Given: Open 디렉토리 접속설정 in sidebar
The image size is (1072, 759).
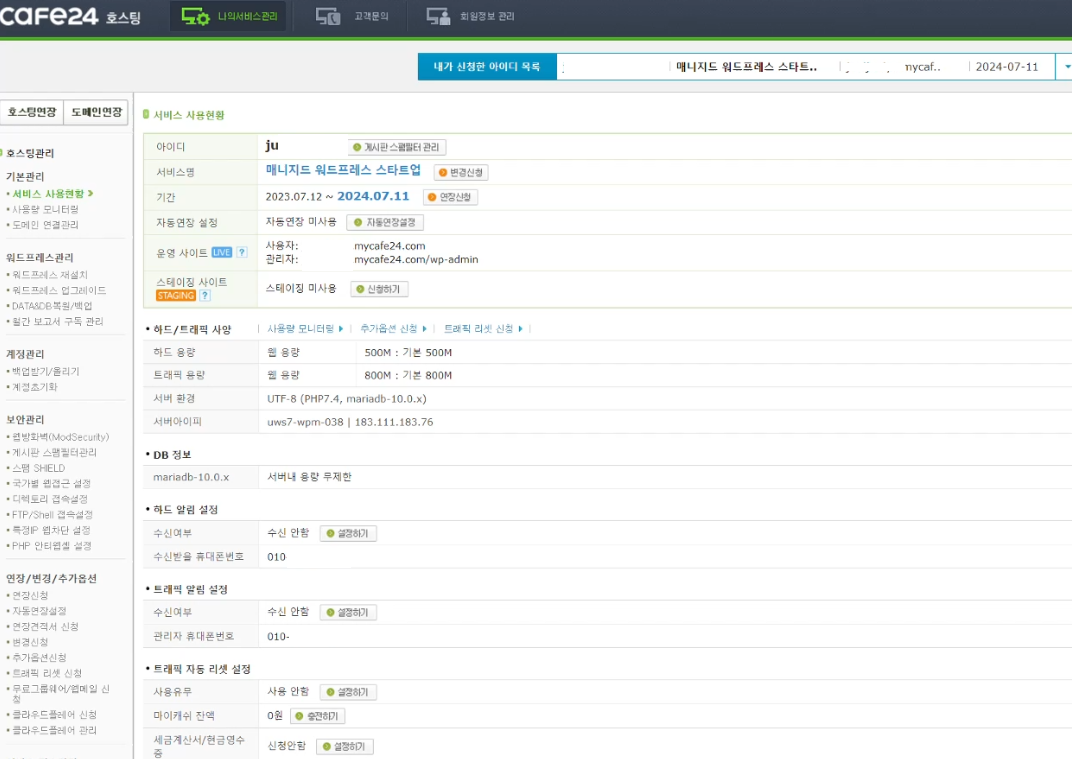Looking at the screenshot, I should pyautogui.click(x=50, y=499).
